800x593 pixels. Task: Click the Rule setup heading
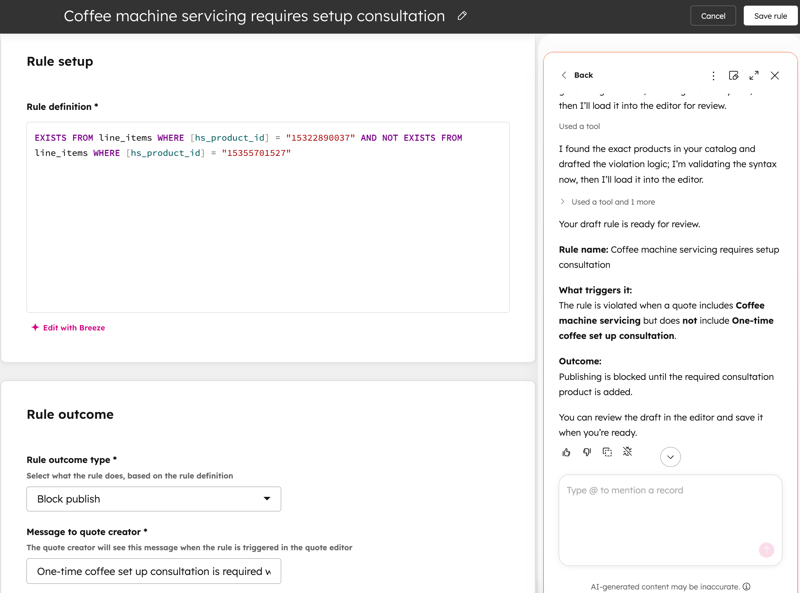pos(60,61)
